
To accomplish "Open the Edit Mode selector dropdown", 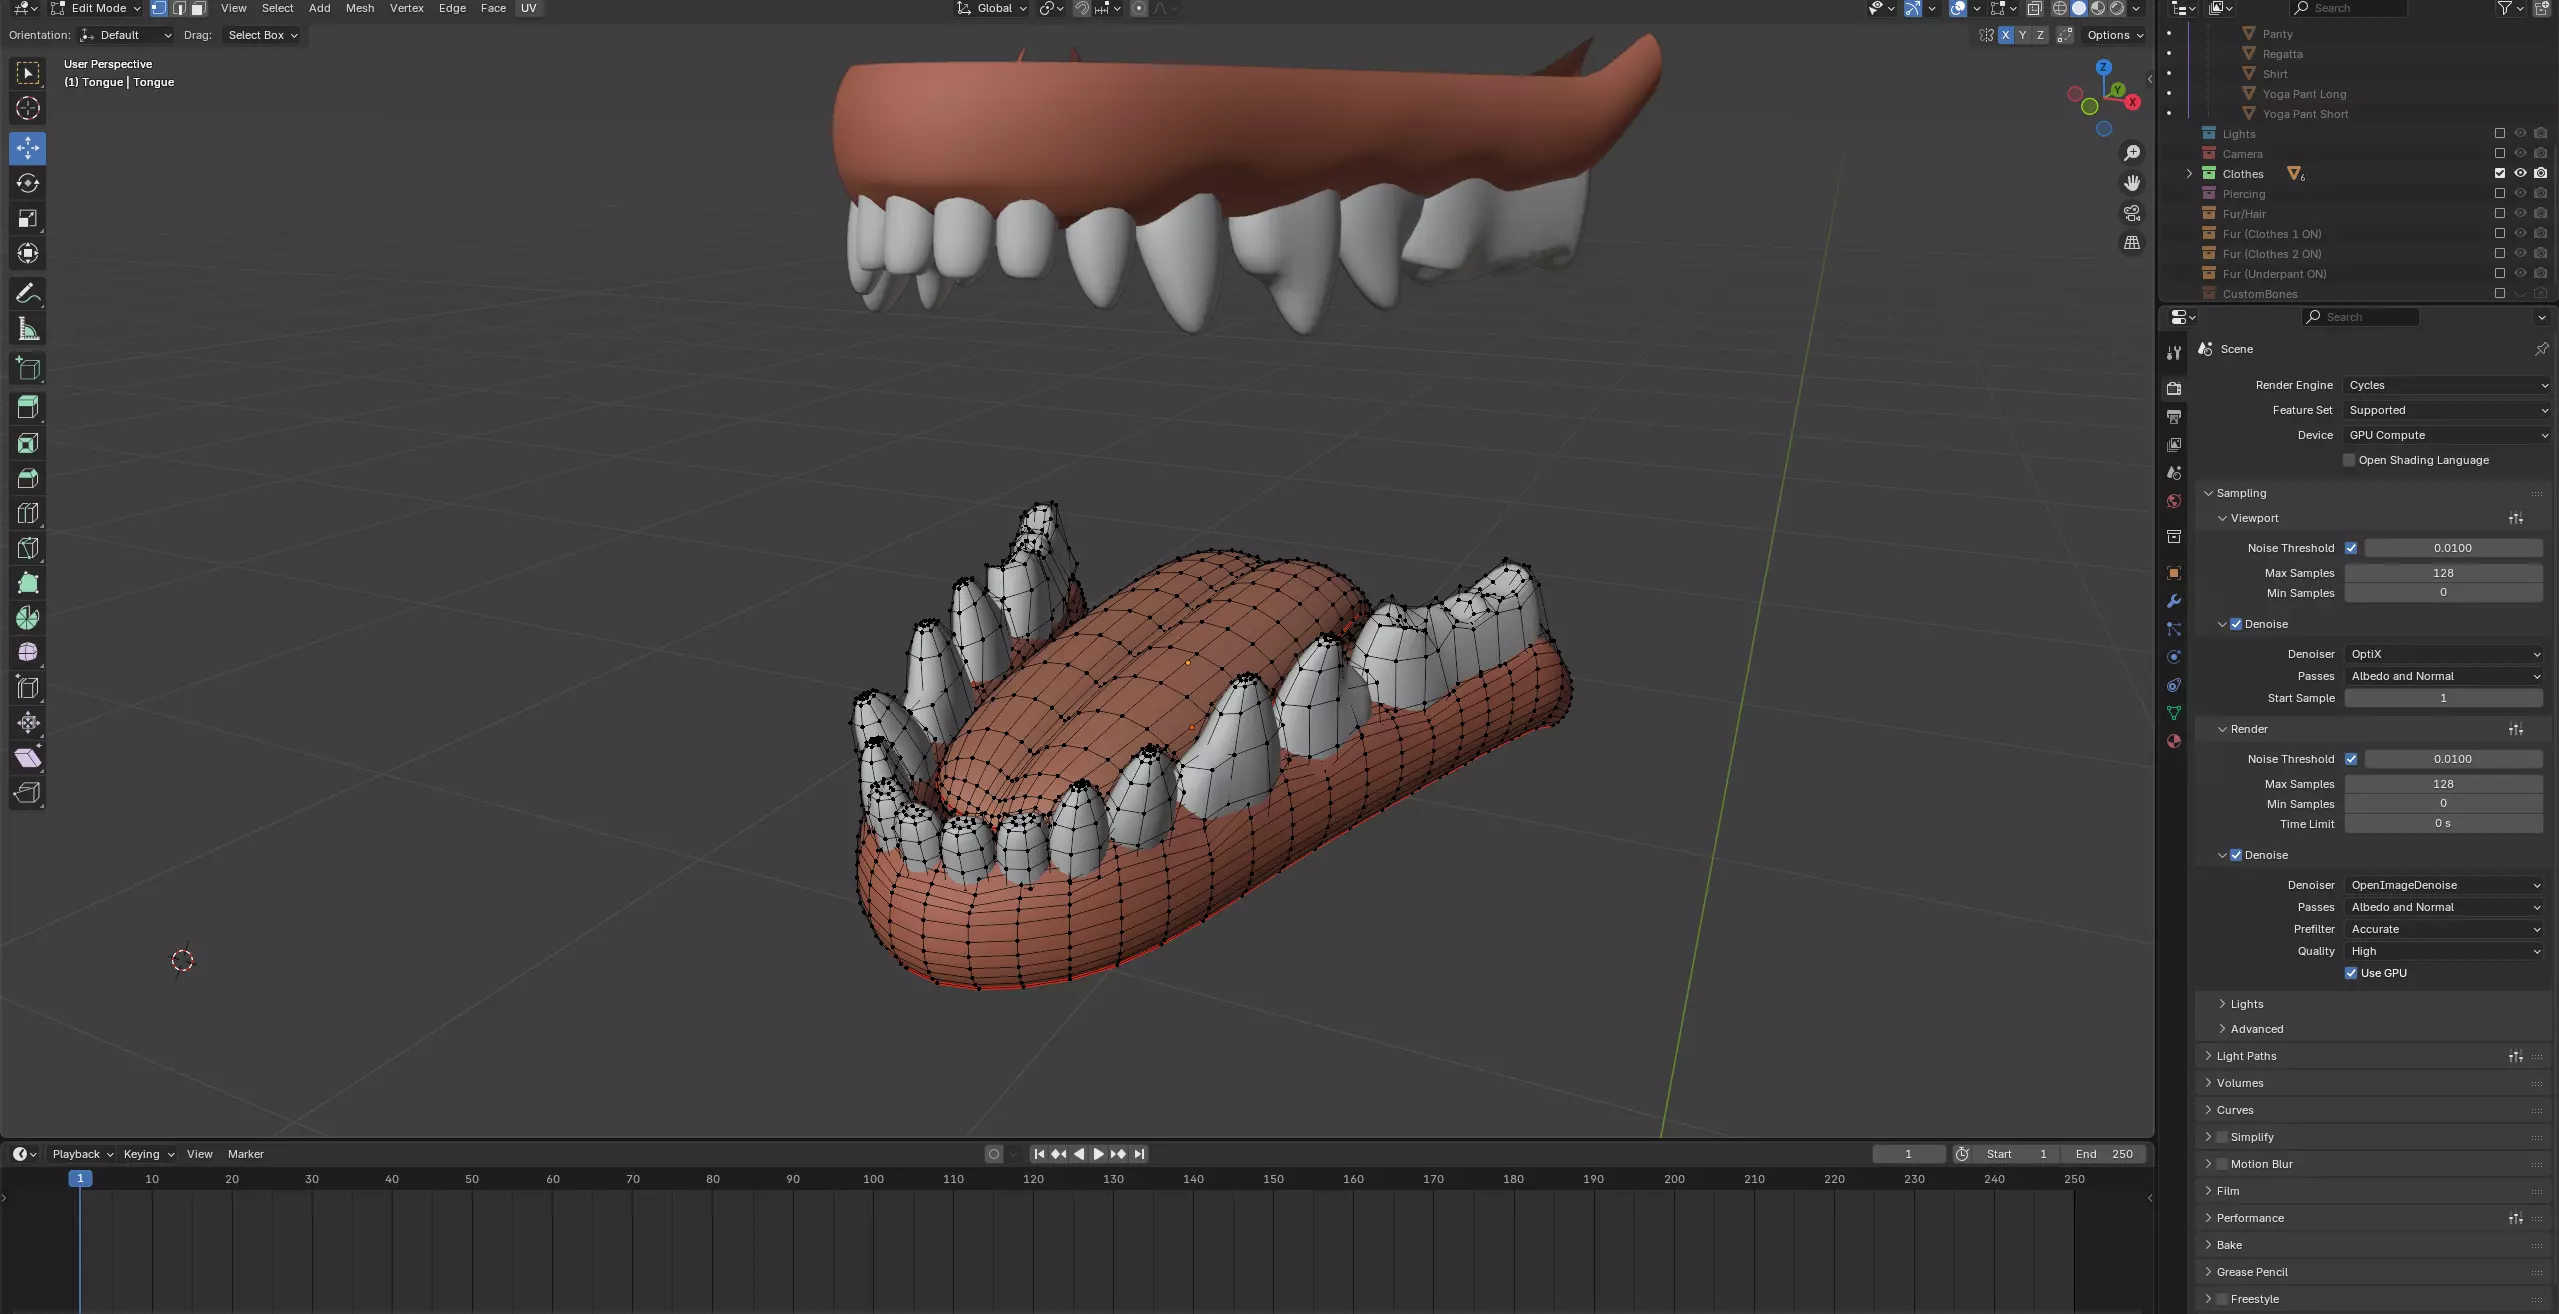I will click(96, 8).
